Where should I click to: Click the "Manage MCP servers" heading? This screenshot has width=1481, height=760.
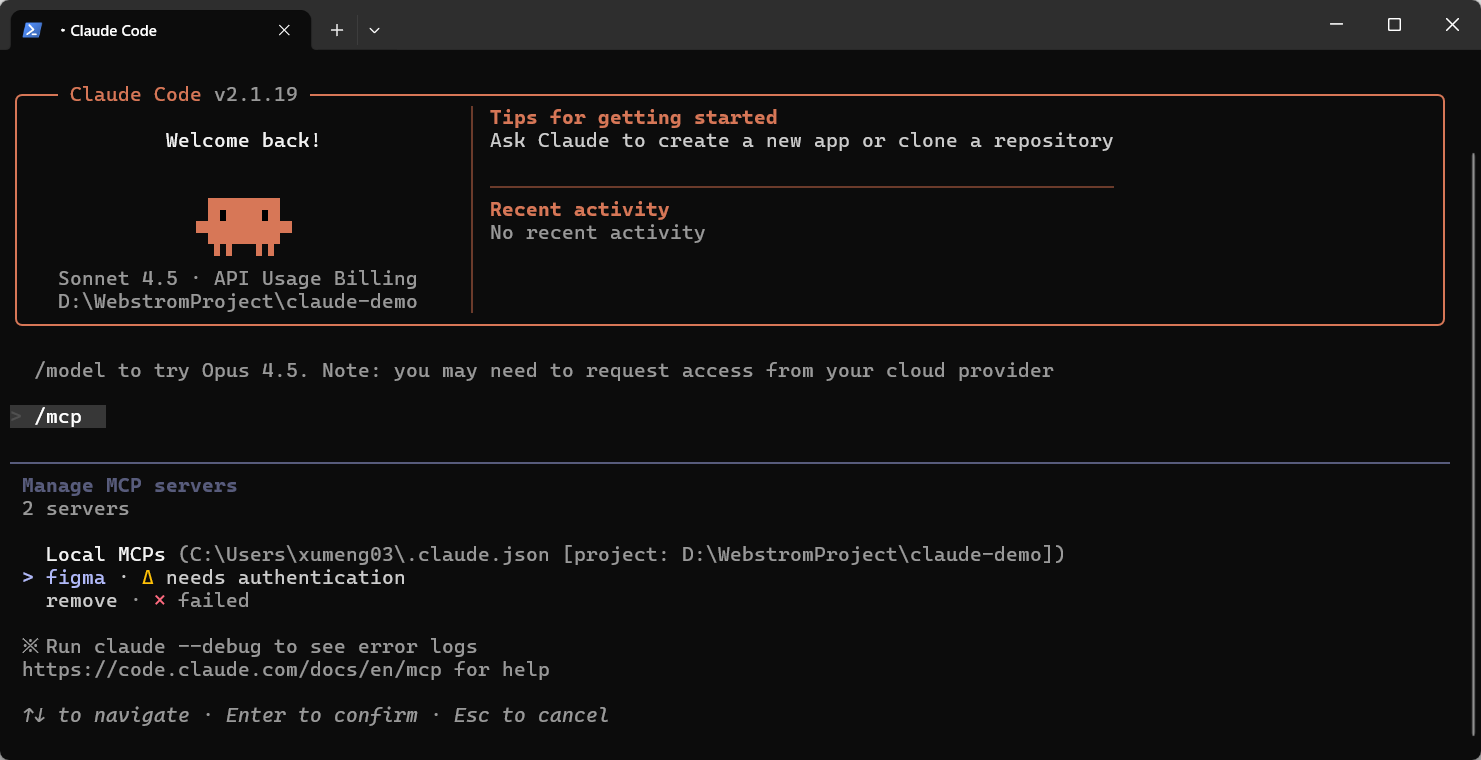point(130,485)
